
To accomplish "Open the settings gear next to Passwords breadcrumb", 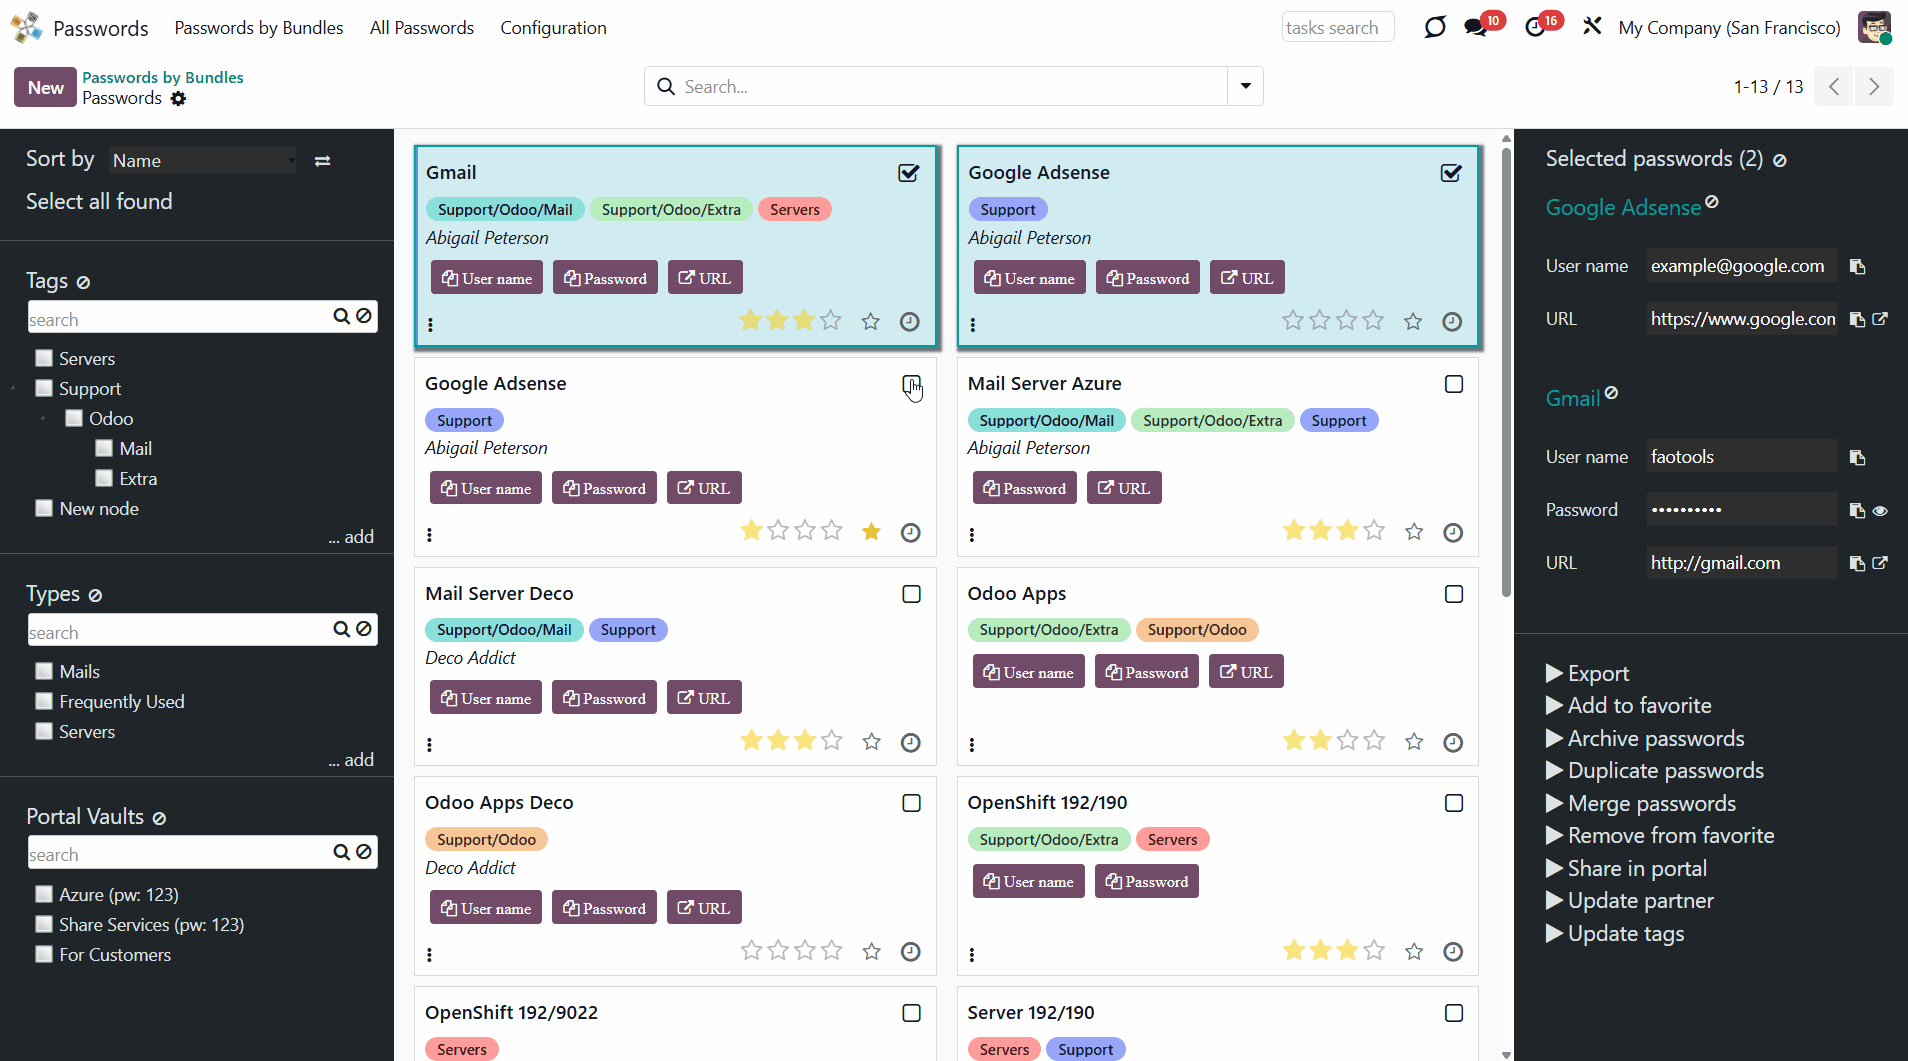I will tap(178, 98).
